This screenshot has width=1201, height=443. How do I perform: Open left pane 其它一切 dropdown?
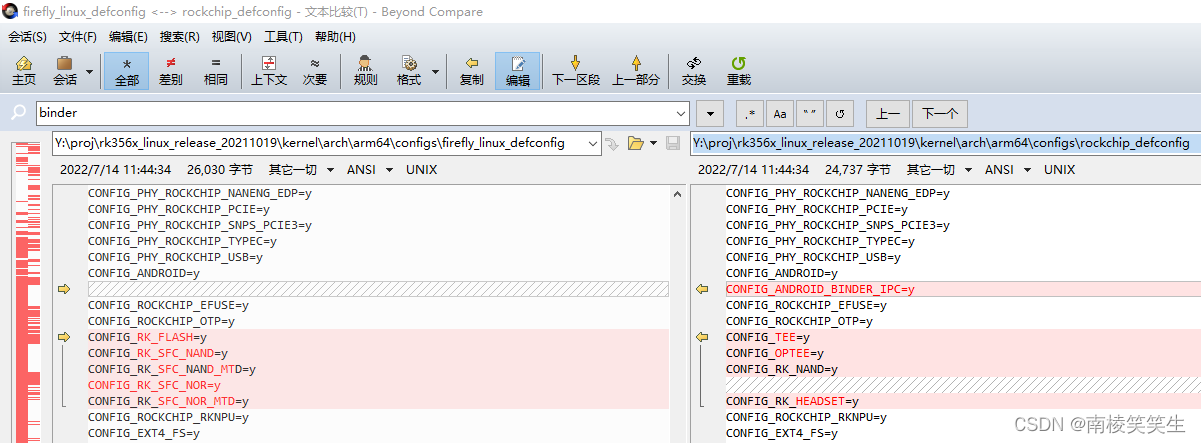coord(301,170)
